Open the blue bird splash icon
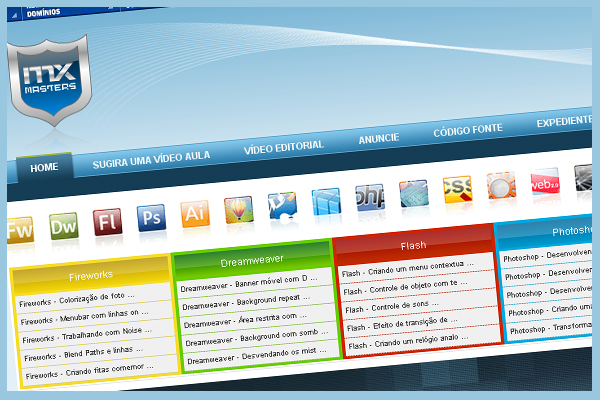 [x=282, y=206]
